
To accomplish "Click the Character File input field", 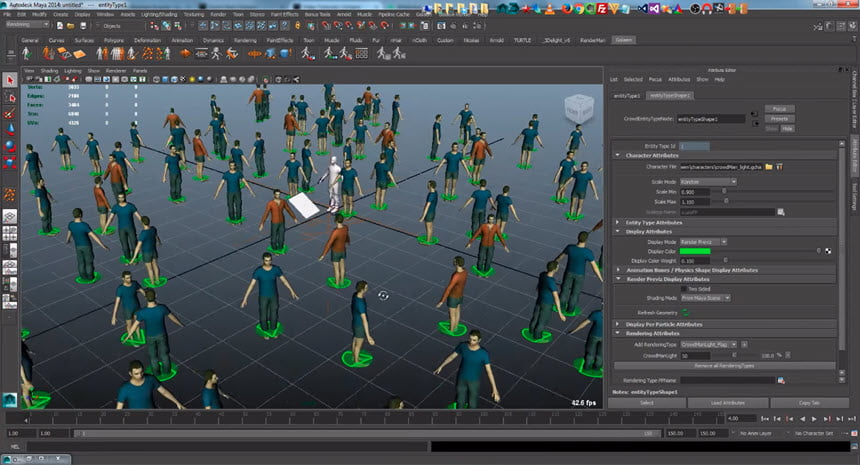I will pos(721,167).
